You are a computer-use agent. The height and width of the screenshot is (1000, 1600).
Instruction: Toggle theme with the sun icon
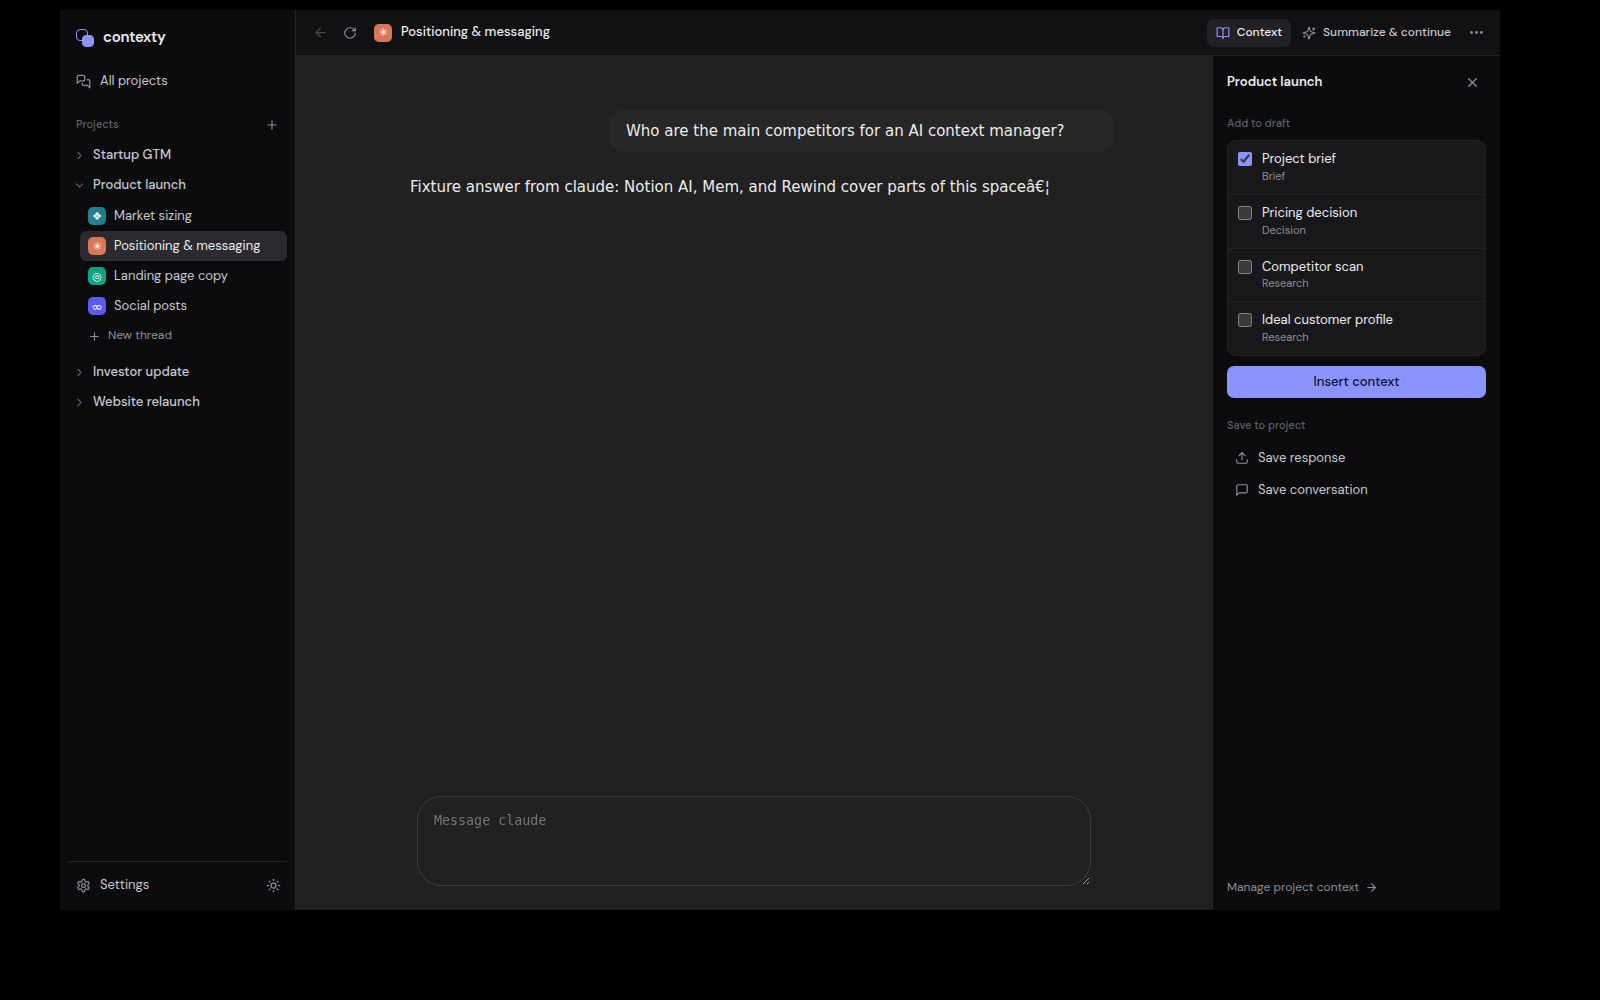[x=273, y=885]
